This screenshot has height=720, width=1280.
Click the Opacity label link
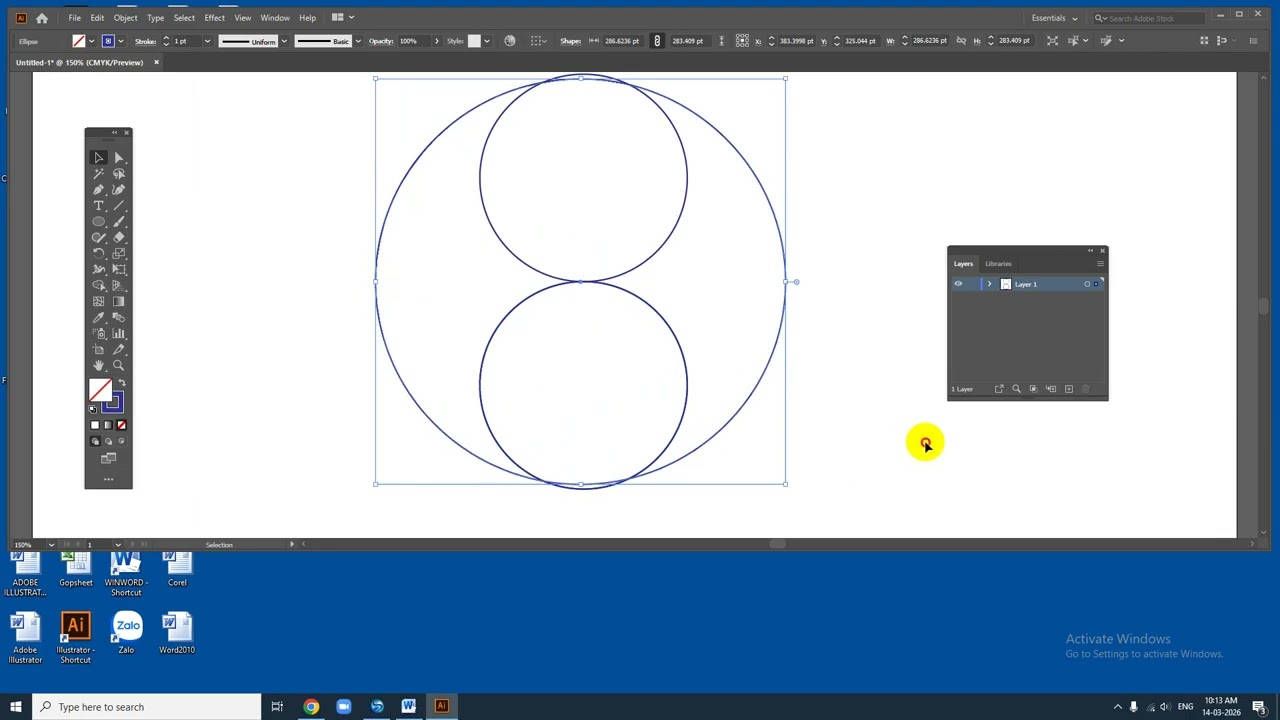tap(380, 41)
